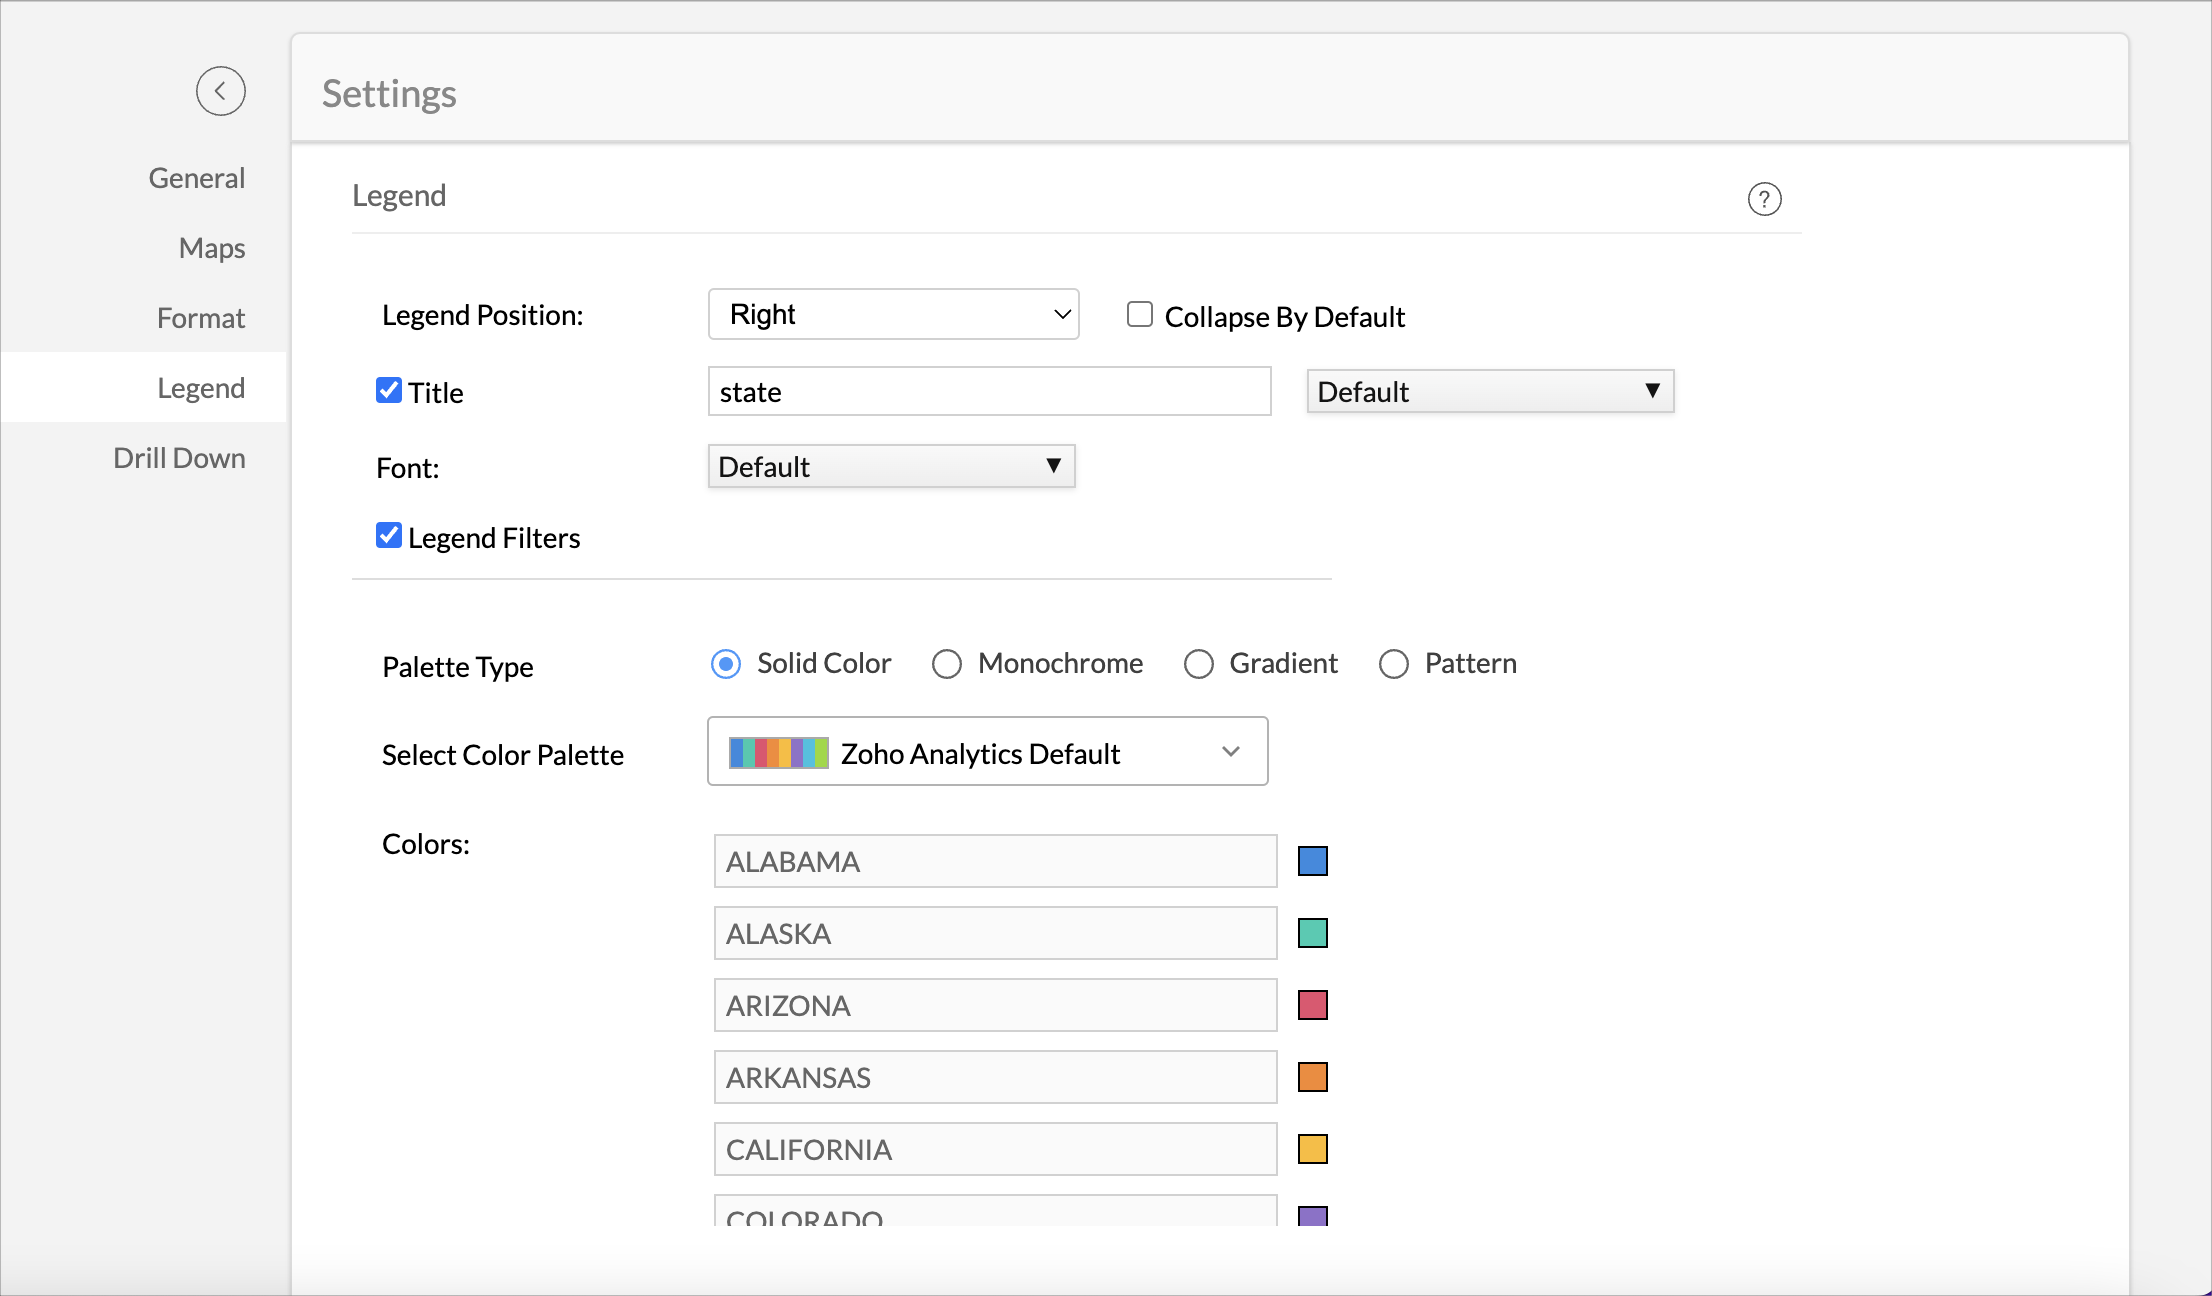Image resolution: width=2212 pixels, height=1296 pixels.
Task: Click the Zoho Analytics Default palette preview strip
Action: [778, 753]
